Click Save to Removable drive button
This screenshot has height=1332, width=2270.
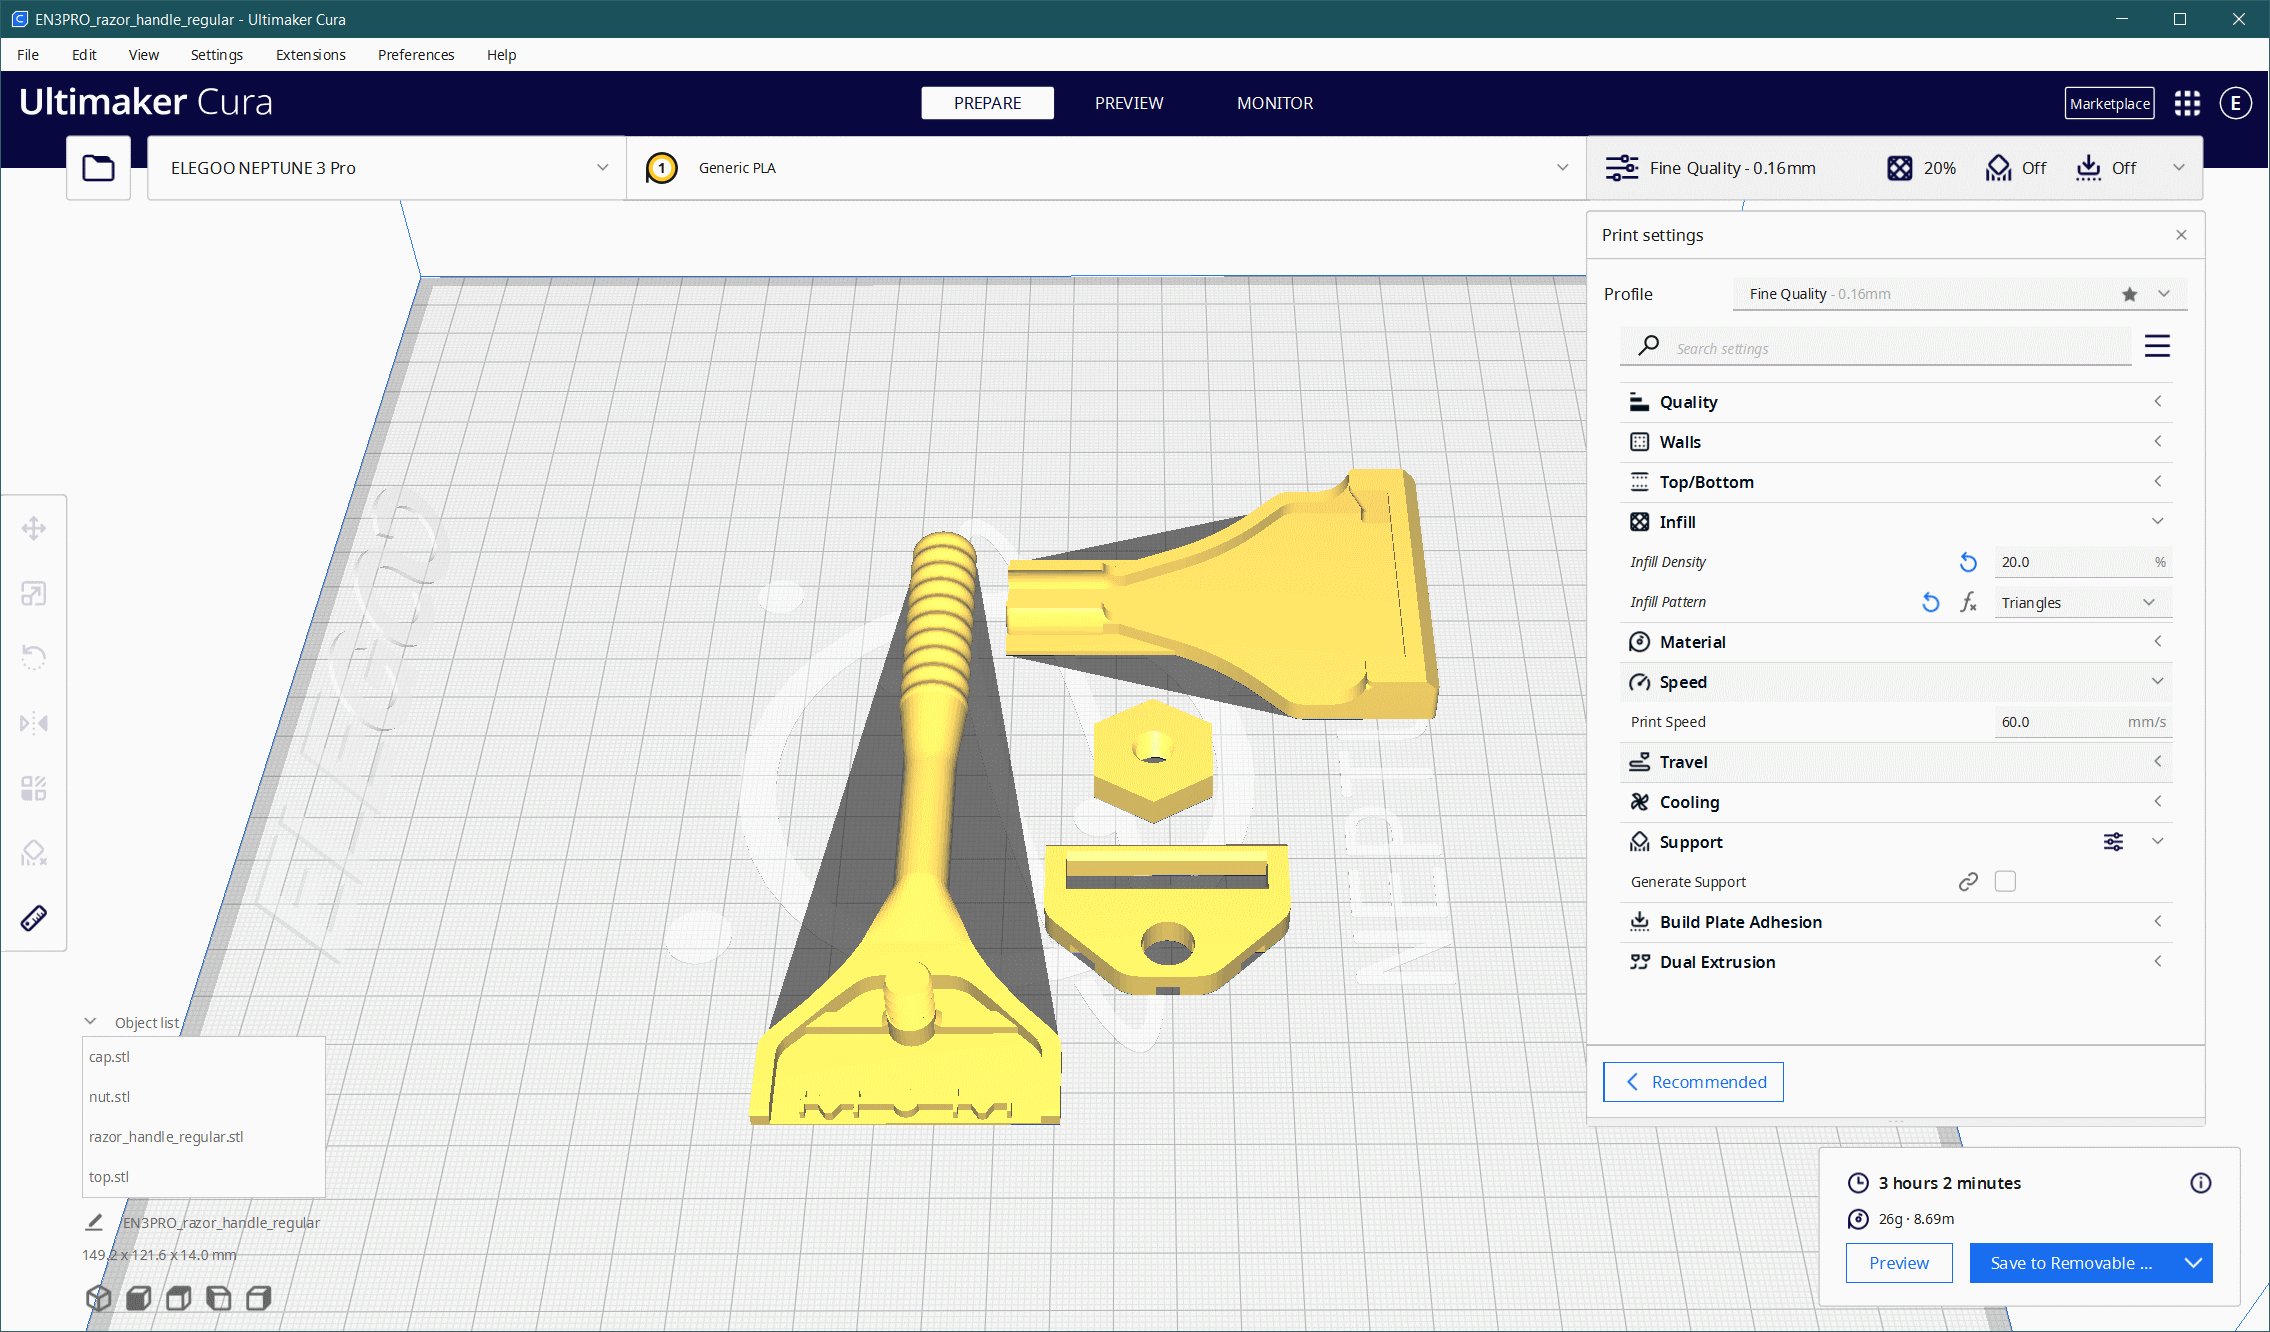tap(2071, 1263)
